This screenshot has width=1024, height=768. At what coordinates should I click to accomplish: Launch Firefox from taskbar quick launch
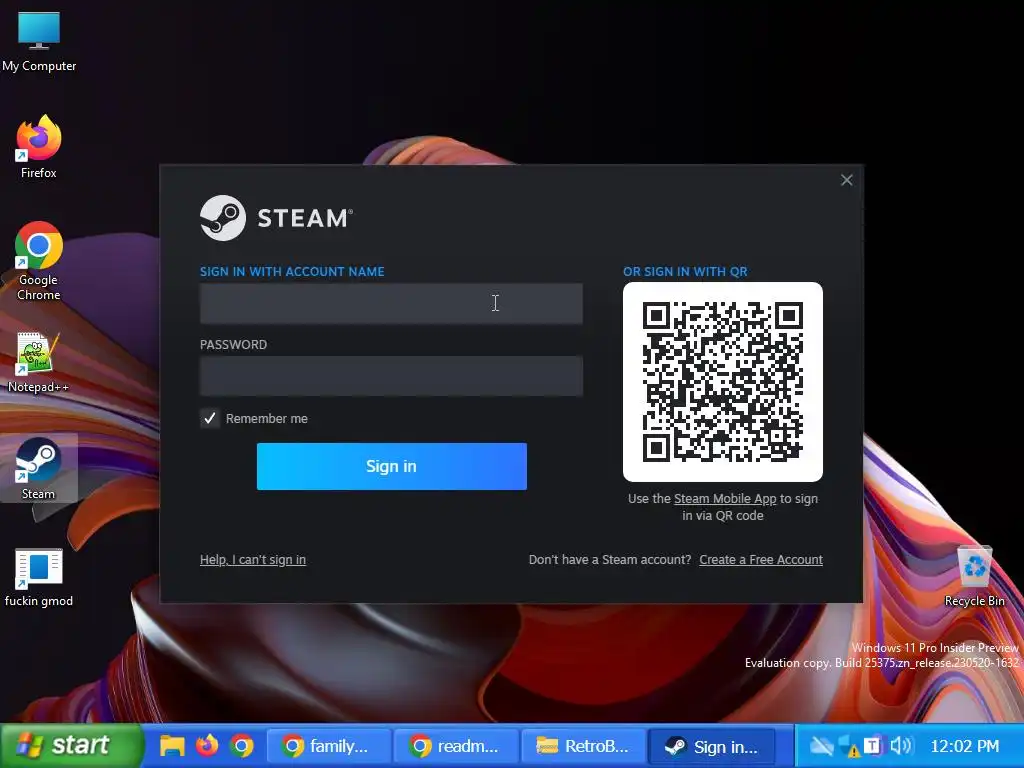(x=207, y=745)
